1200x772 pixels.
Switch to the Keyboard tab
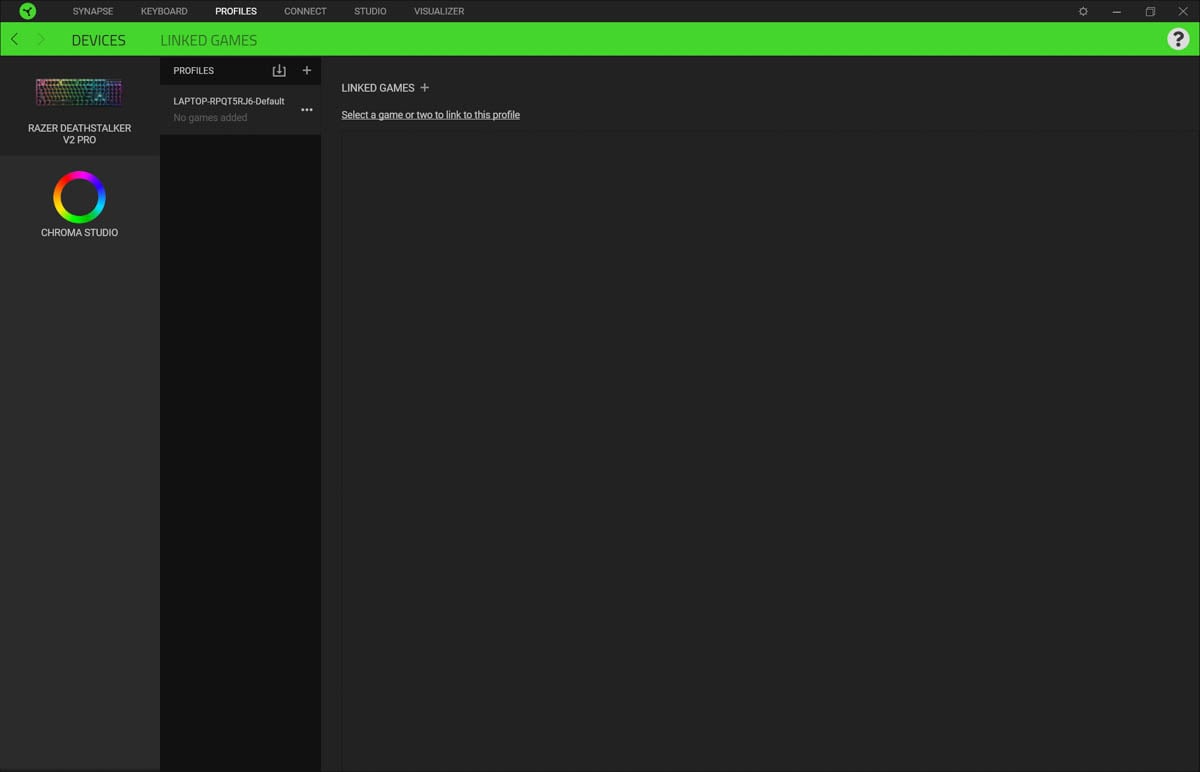click(x=164, y=11)
